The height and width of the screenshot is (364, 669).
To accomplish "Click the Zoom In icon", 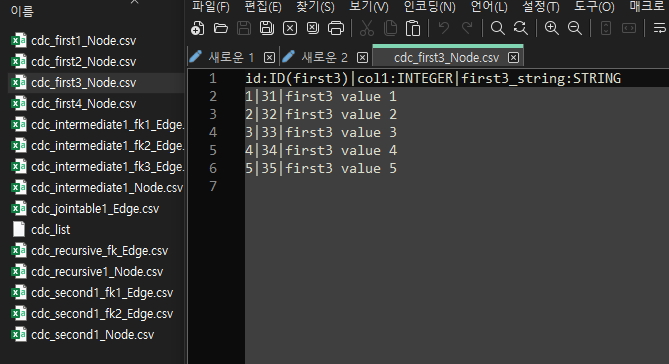I will pos(552,28).
